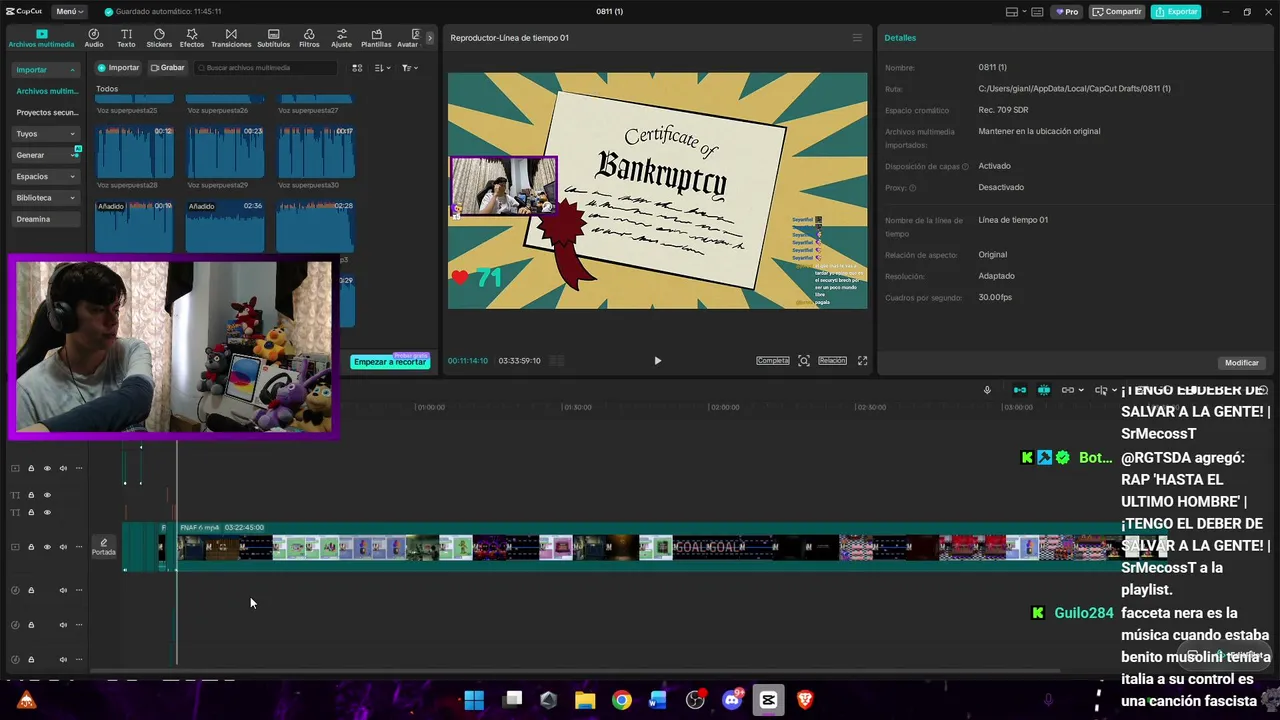Click the Relación aspect ratio button
Viewport: 1280px width, 720px height.
pos(832,361)
